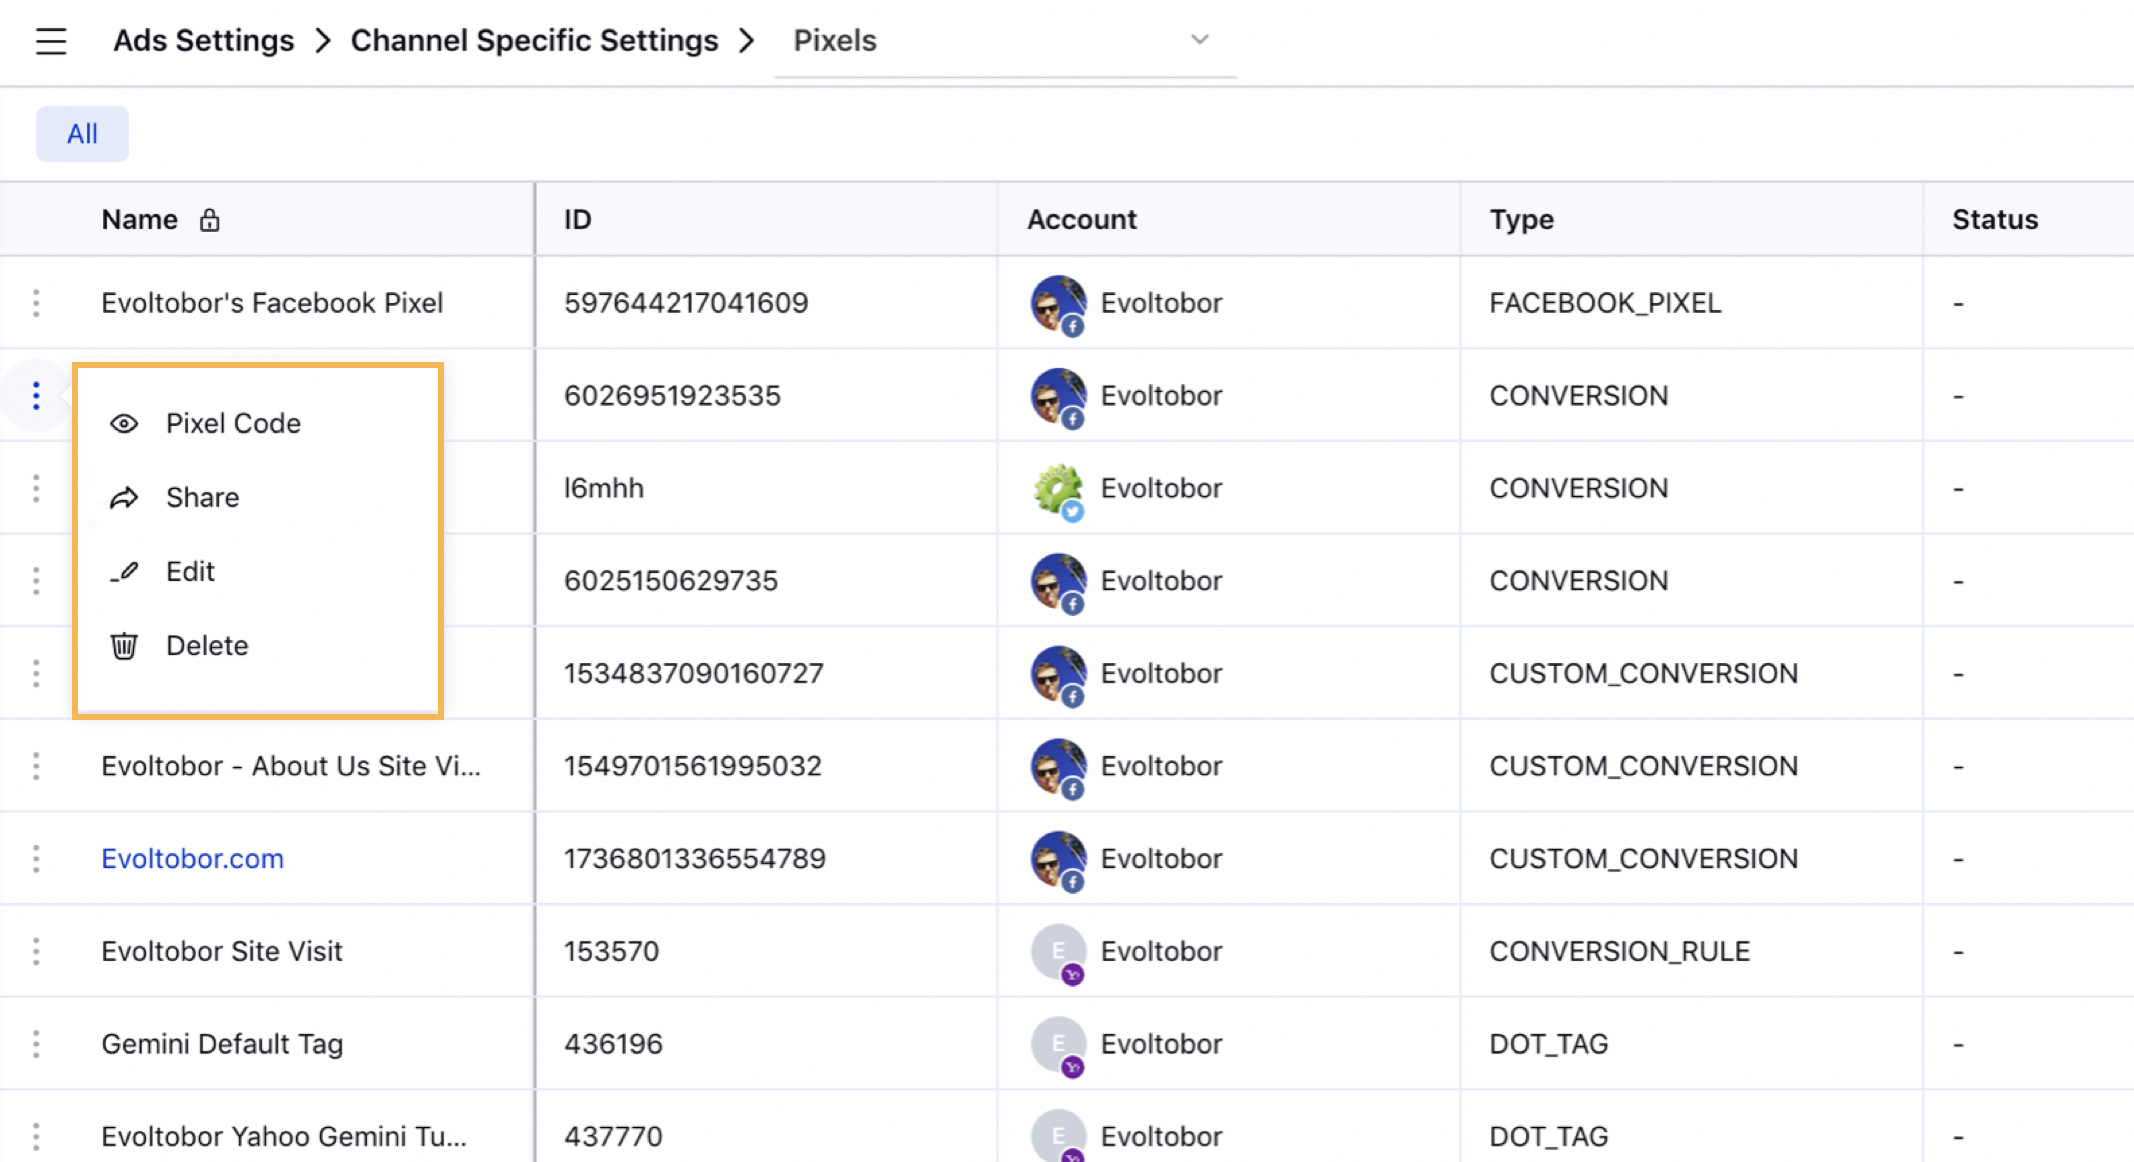Screen dimensions: 2134x1162
Task: Click the Delete menu item
Action: 207,645
